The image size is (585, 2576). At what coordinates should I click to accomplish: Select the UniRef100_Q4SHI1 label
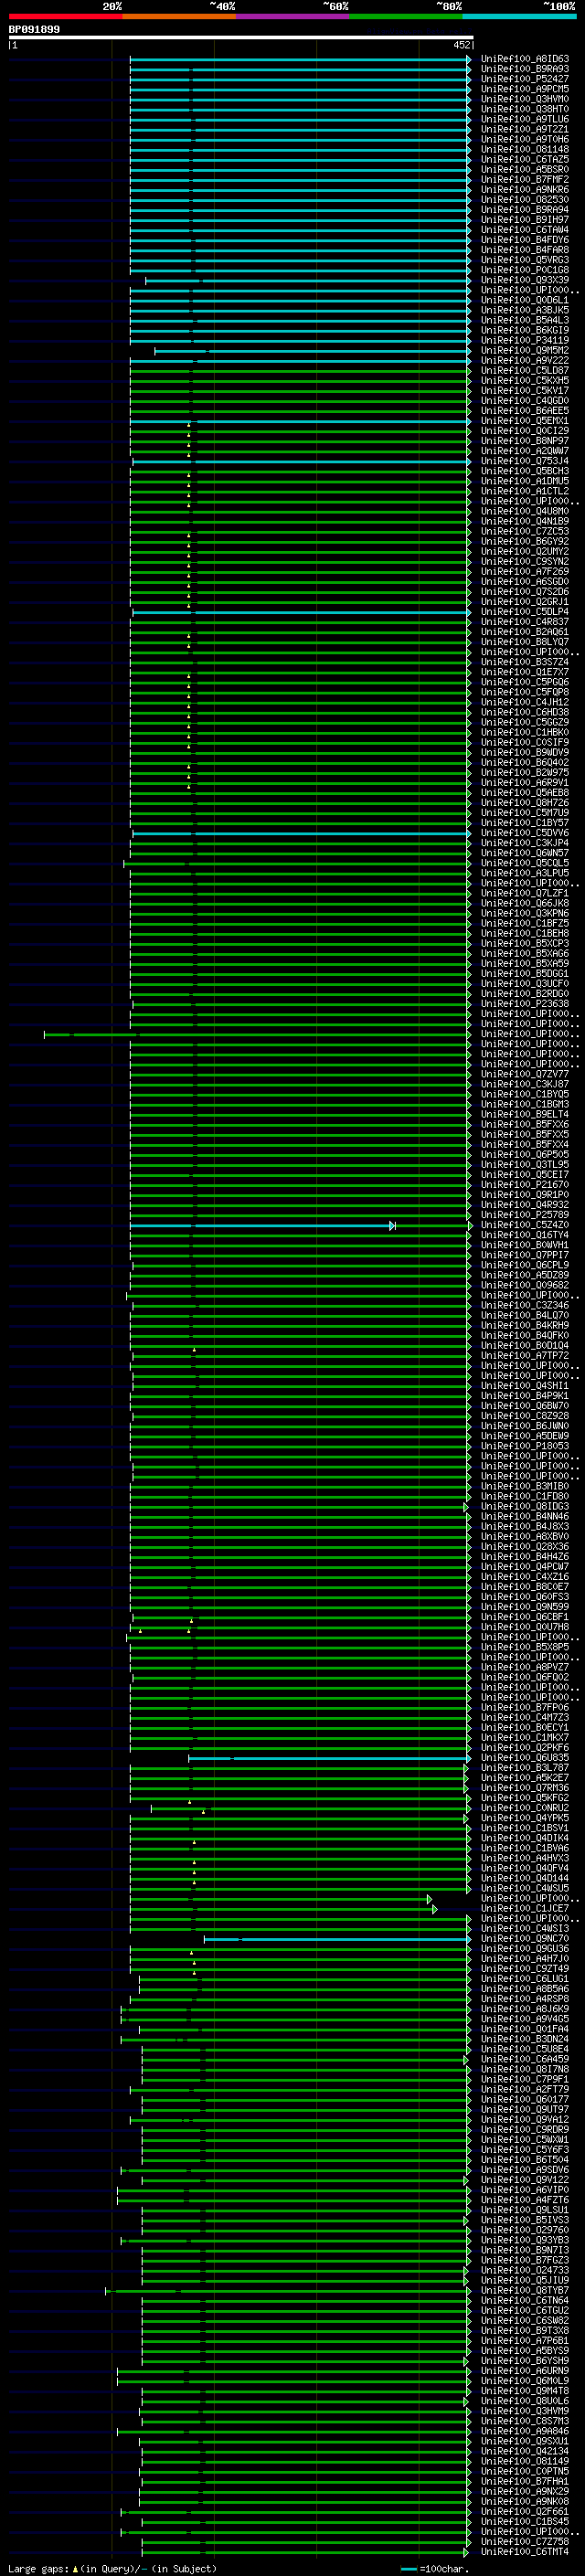click(x=525, y=1386)
